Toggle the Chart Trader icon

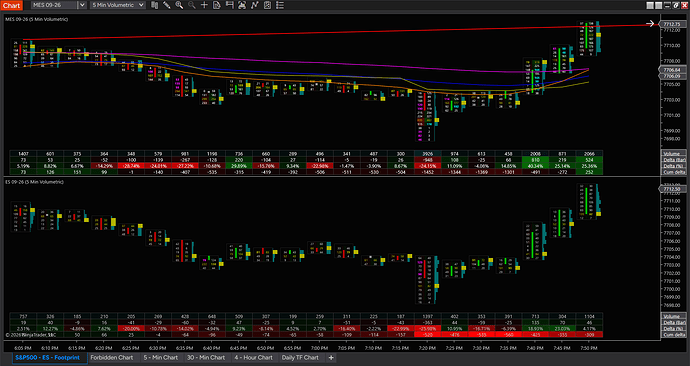click(229, 5)
